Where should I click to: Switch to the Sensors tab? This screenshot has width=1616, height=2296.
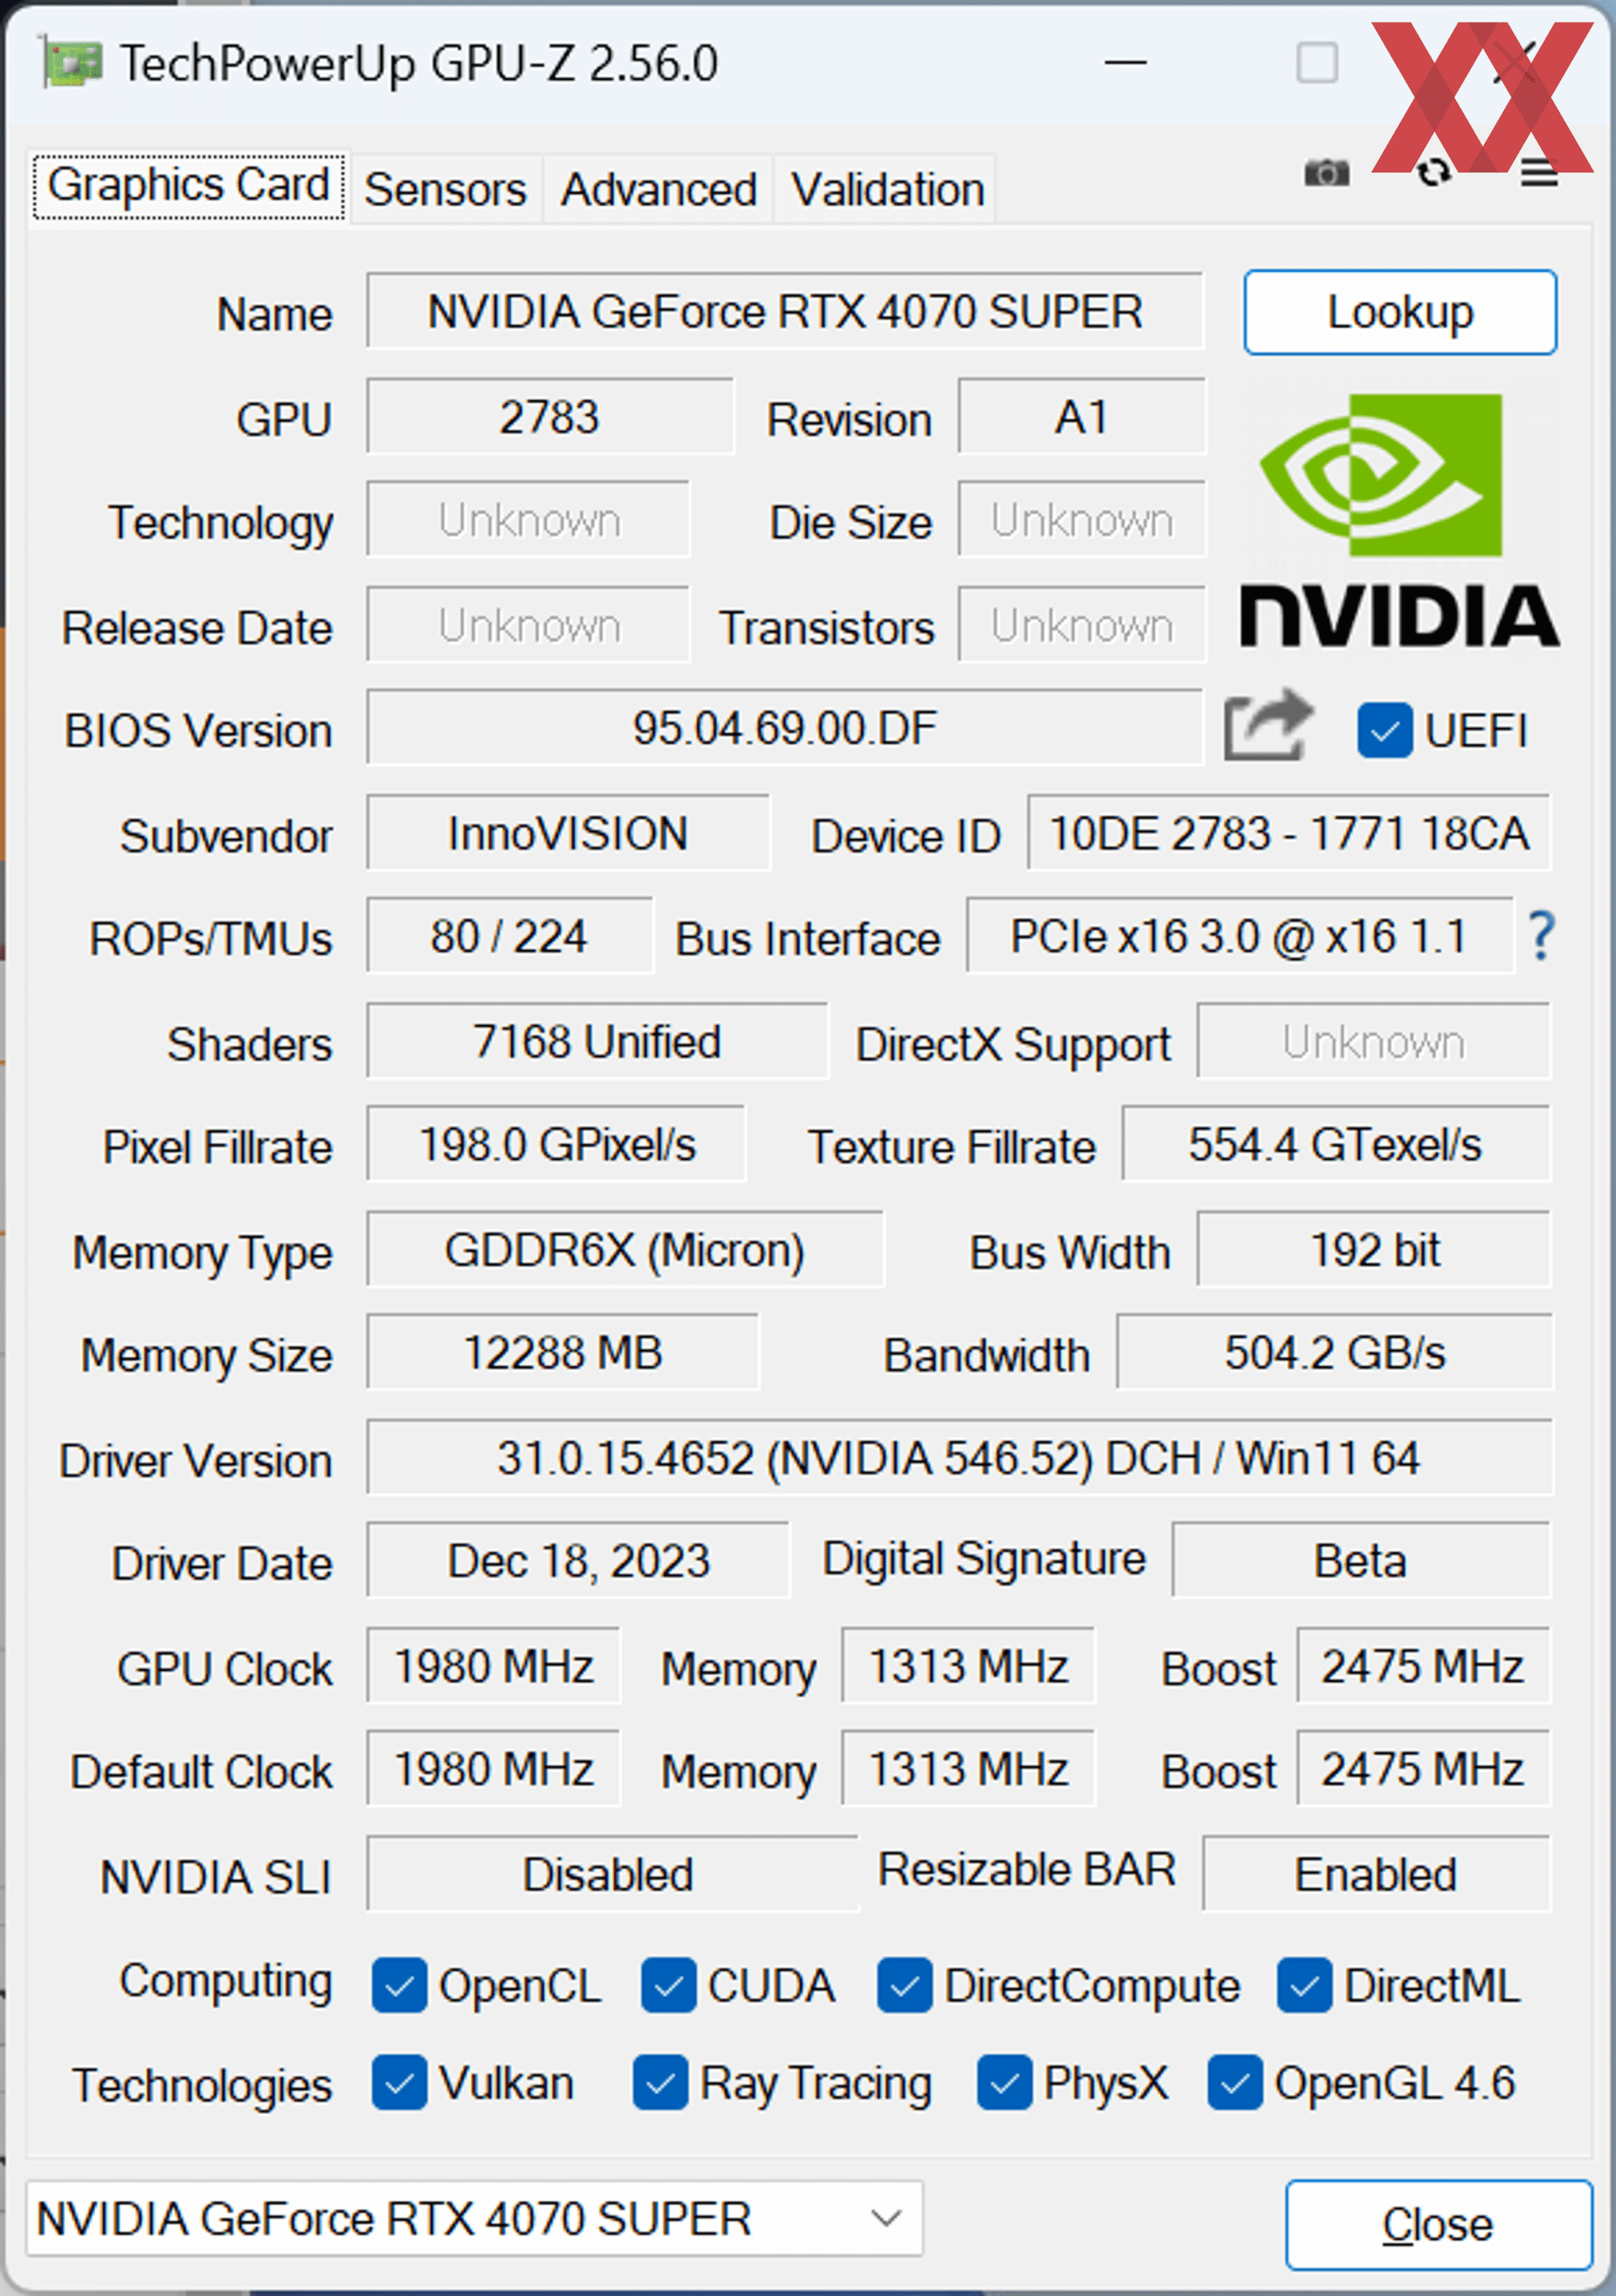pos(445,189)
